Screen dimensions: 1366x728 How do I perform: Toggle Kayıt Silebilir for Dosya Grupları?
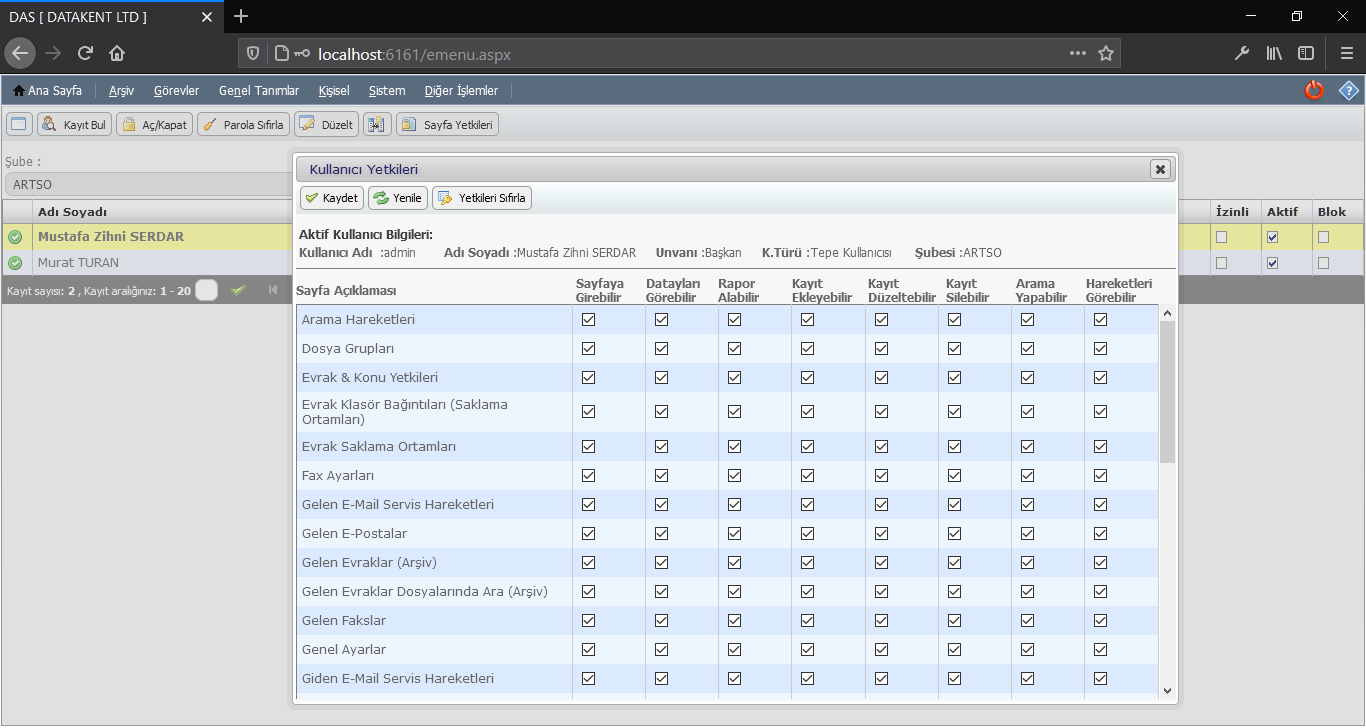coord(954,349)
